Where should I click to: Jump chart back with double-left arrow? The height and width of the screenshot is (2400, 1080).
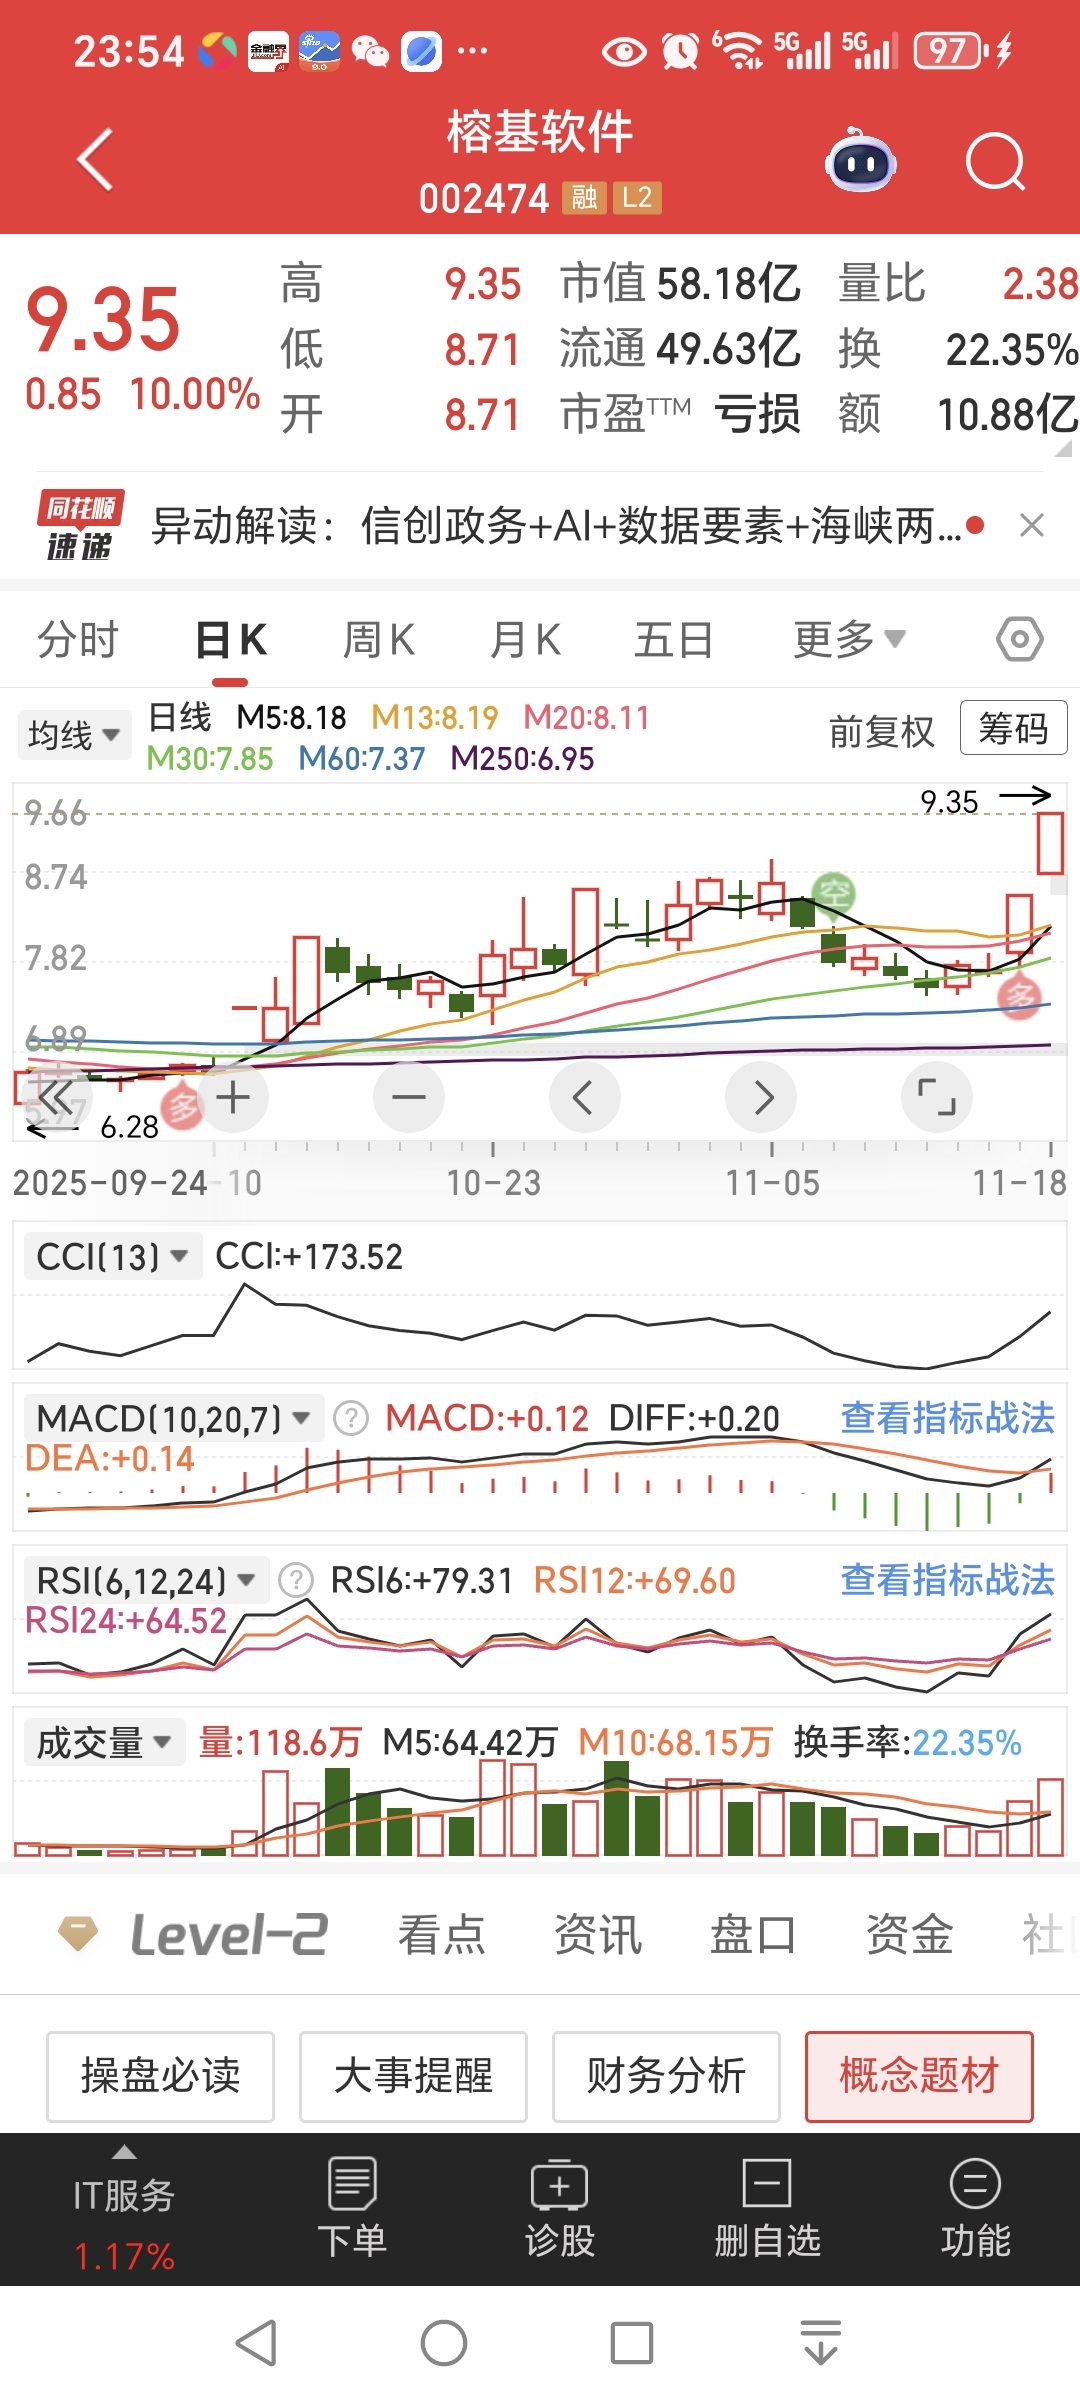coord(57,1097)
